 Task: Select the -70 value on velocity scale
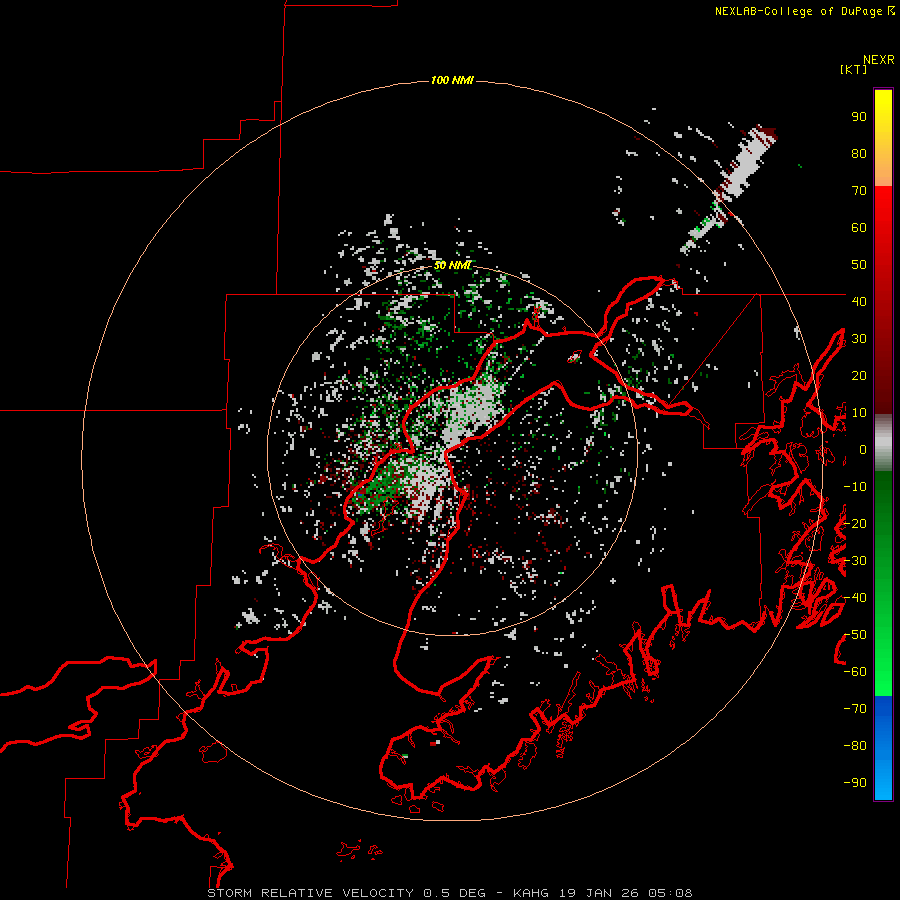(855, 709)
